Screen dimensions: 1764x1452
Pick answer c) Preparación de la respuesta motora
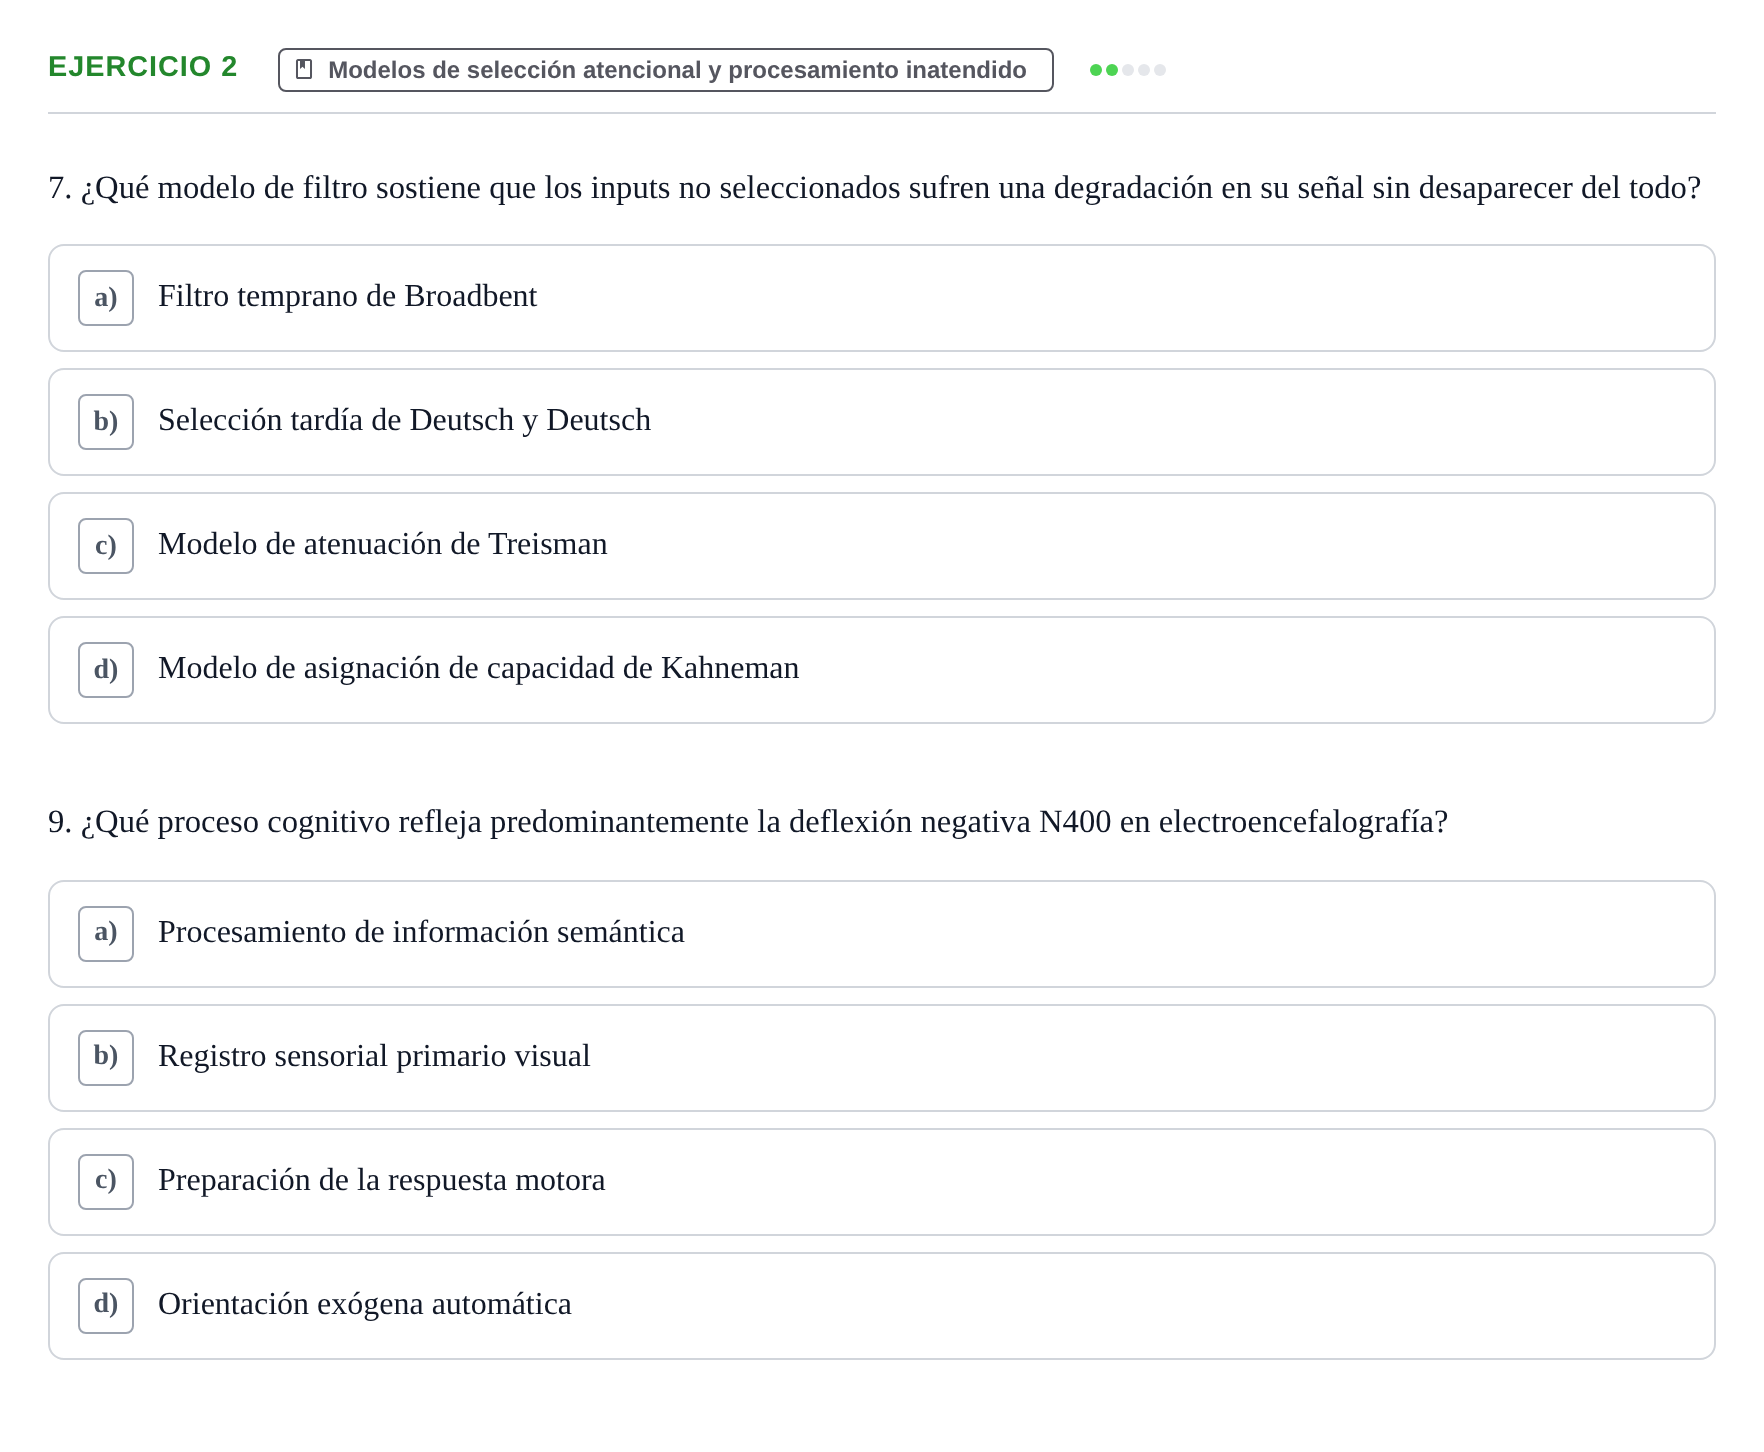tap(882, 1182)
